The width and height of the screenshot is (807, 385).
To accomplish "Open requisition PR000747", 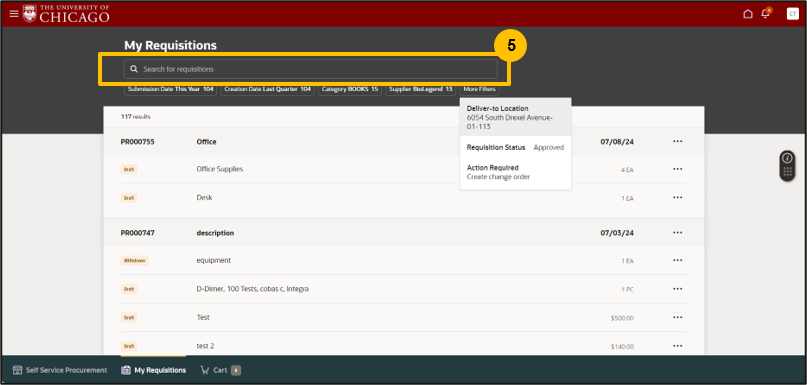I will click(137, 233).
